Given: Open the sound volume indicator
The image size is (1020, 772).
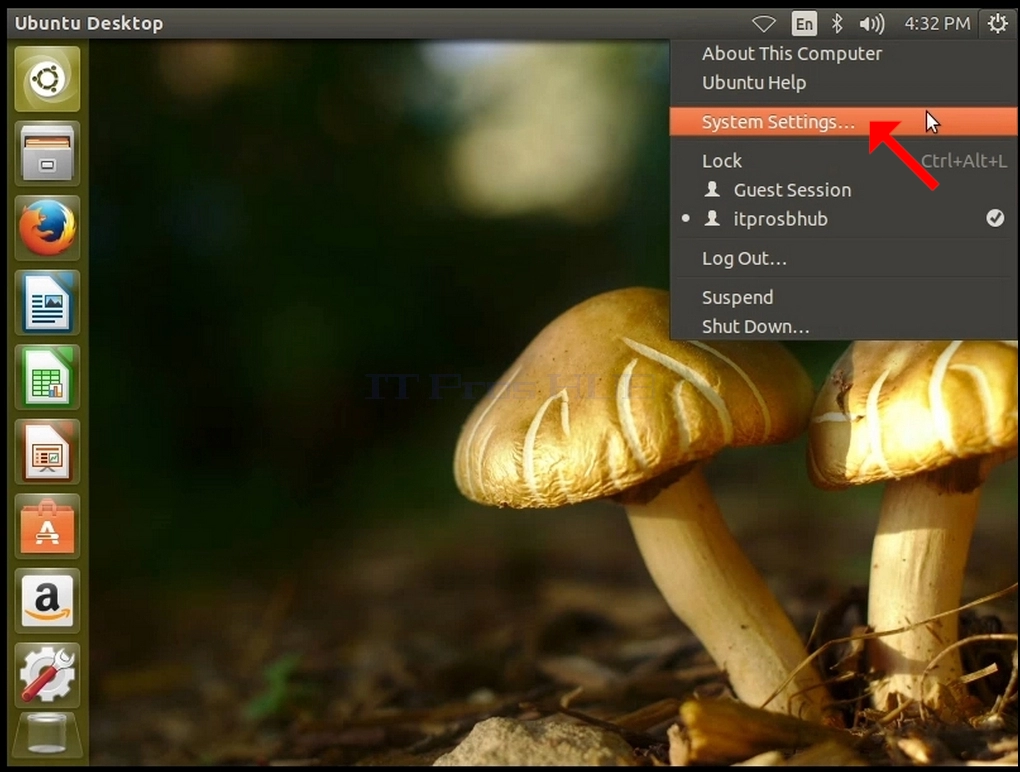Looking at the screenshot, I should 872,24.
